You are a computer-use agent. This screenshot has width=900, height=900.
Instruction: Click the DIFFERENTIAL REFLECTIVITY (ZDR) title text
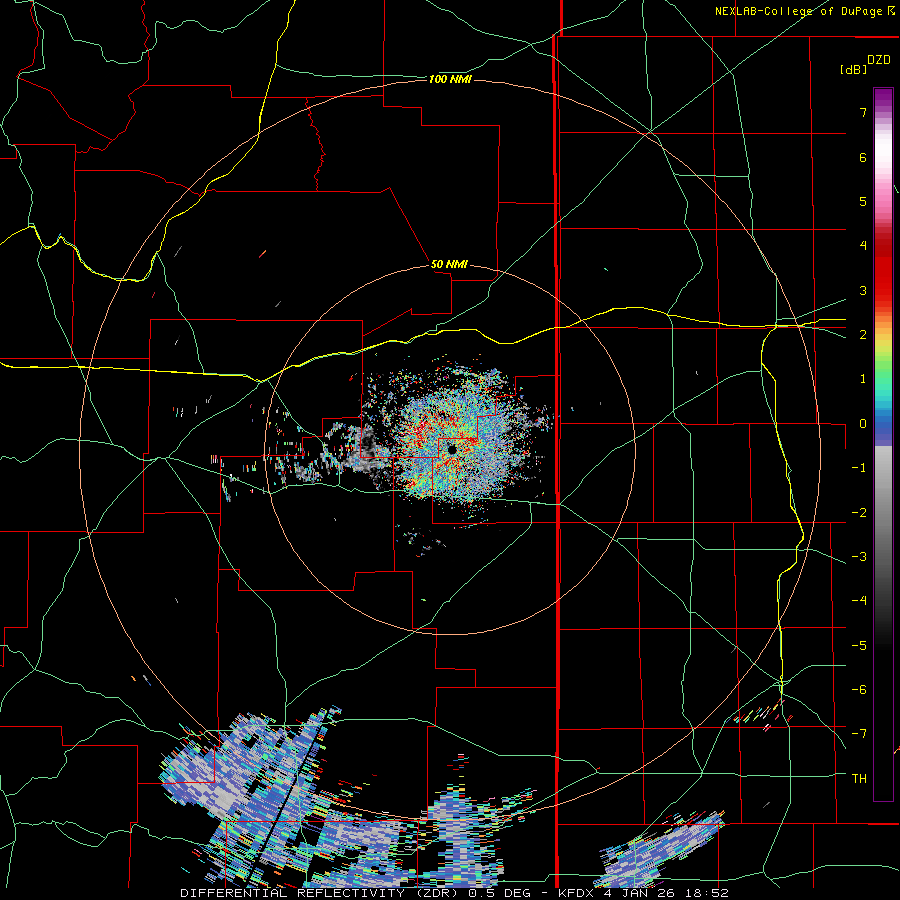(x=319, y=893)
